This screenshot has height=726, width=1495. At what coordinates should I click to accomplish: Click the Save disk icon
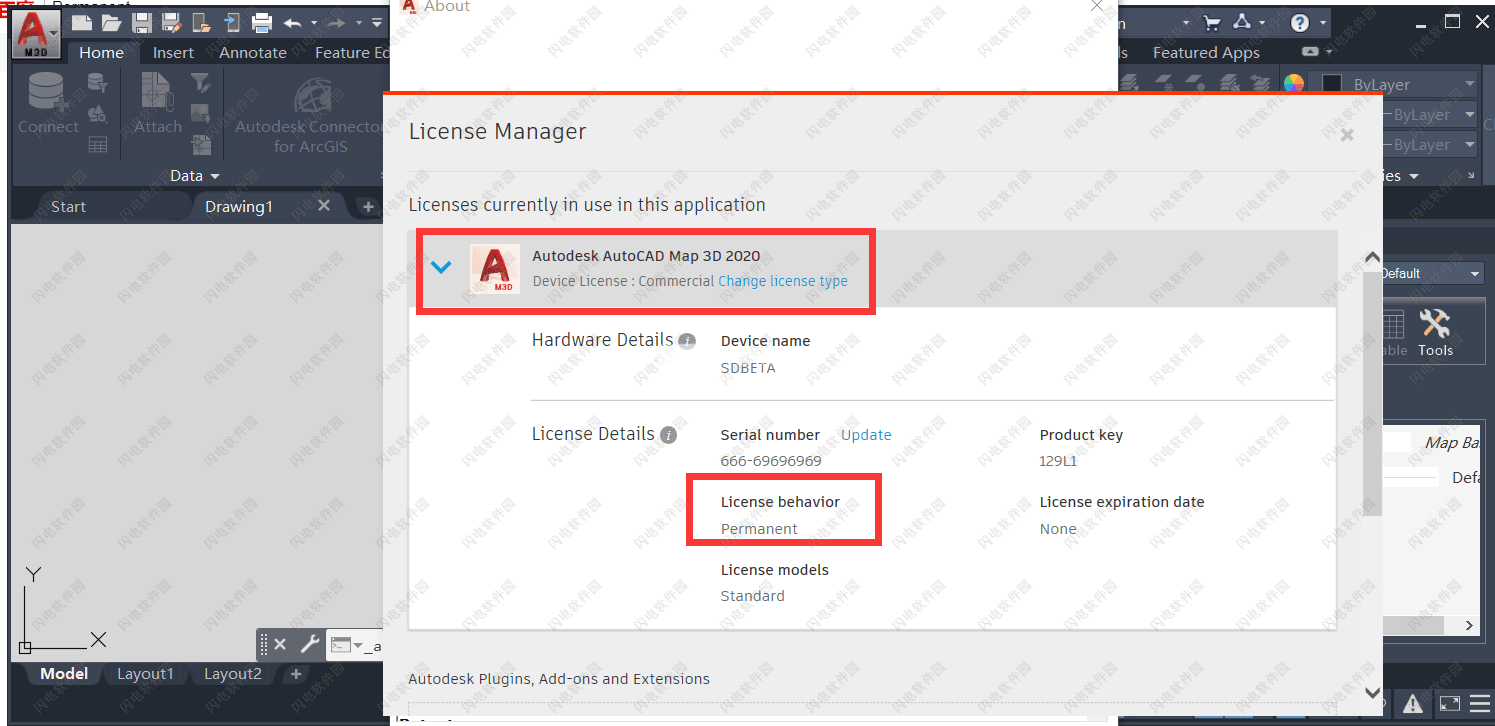click(x=142, y=22)
